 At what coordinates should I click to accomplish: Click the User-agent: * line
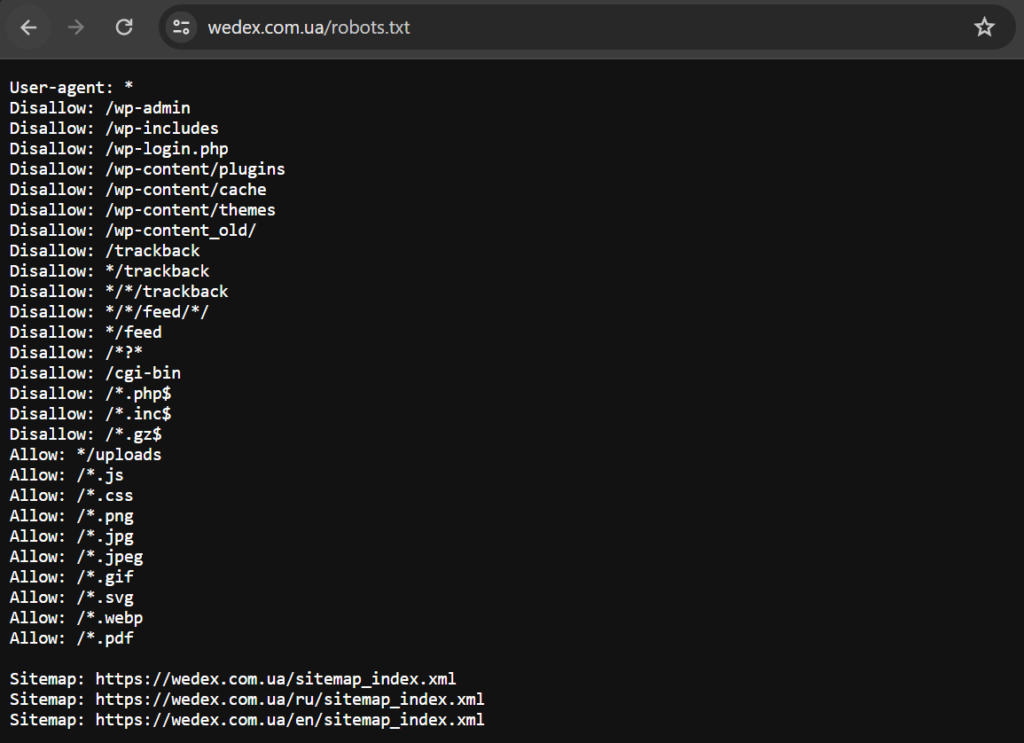[71, 87]
